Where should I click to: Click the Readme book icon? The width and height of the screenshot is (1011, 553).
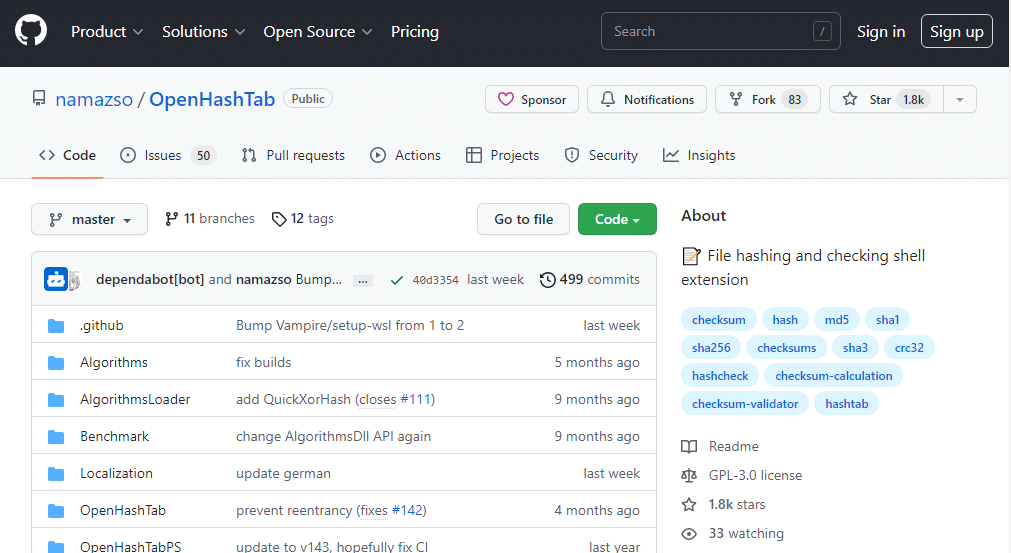689,447
